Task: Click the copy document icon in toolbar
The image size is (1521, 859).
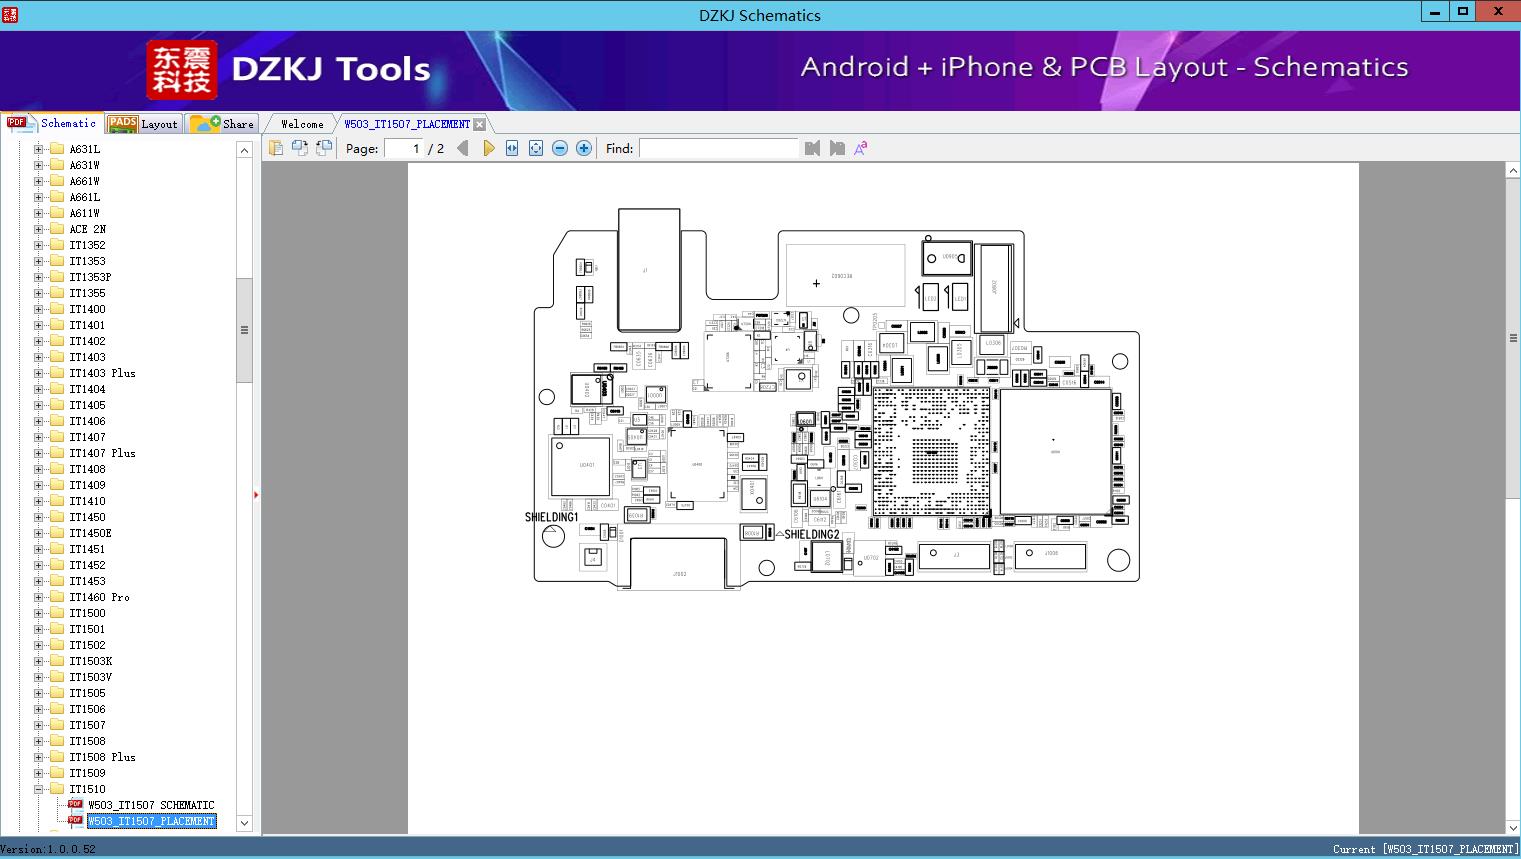Action: coord(275,148)
